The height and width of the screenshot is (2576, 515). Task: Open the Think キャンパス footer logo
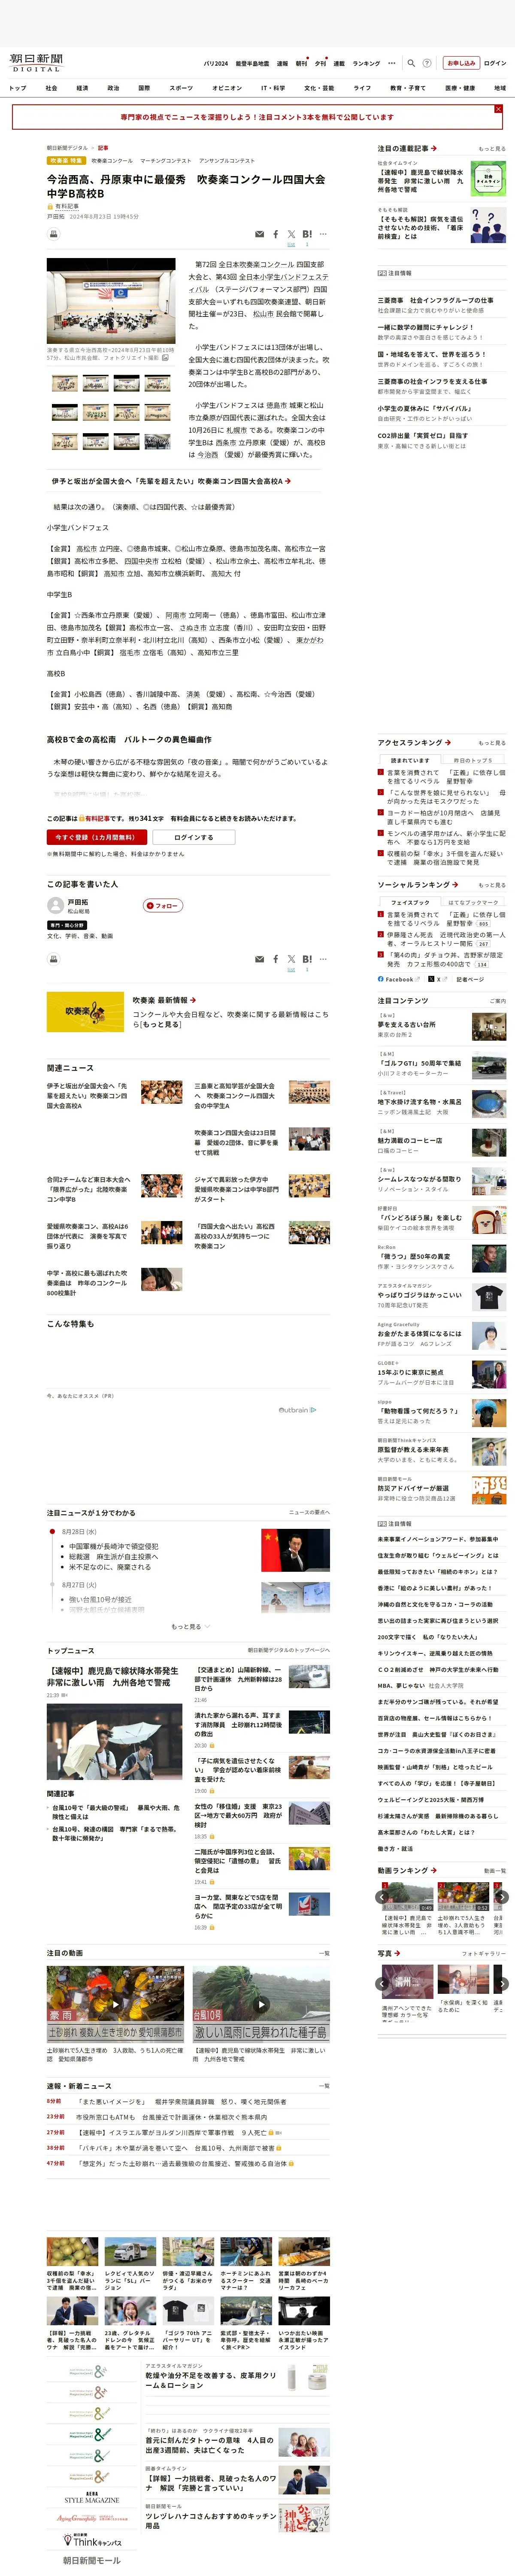(x=92, y=2540)
